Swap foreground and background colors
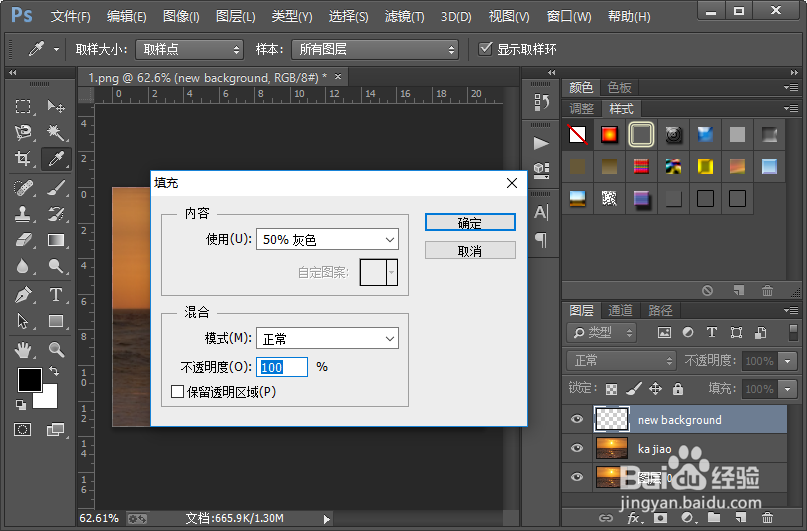This screenshot has height=531, width=807. [x=54, y=370]
